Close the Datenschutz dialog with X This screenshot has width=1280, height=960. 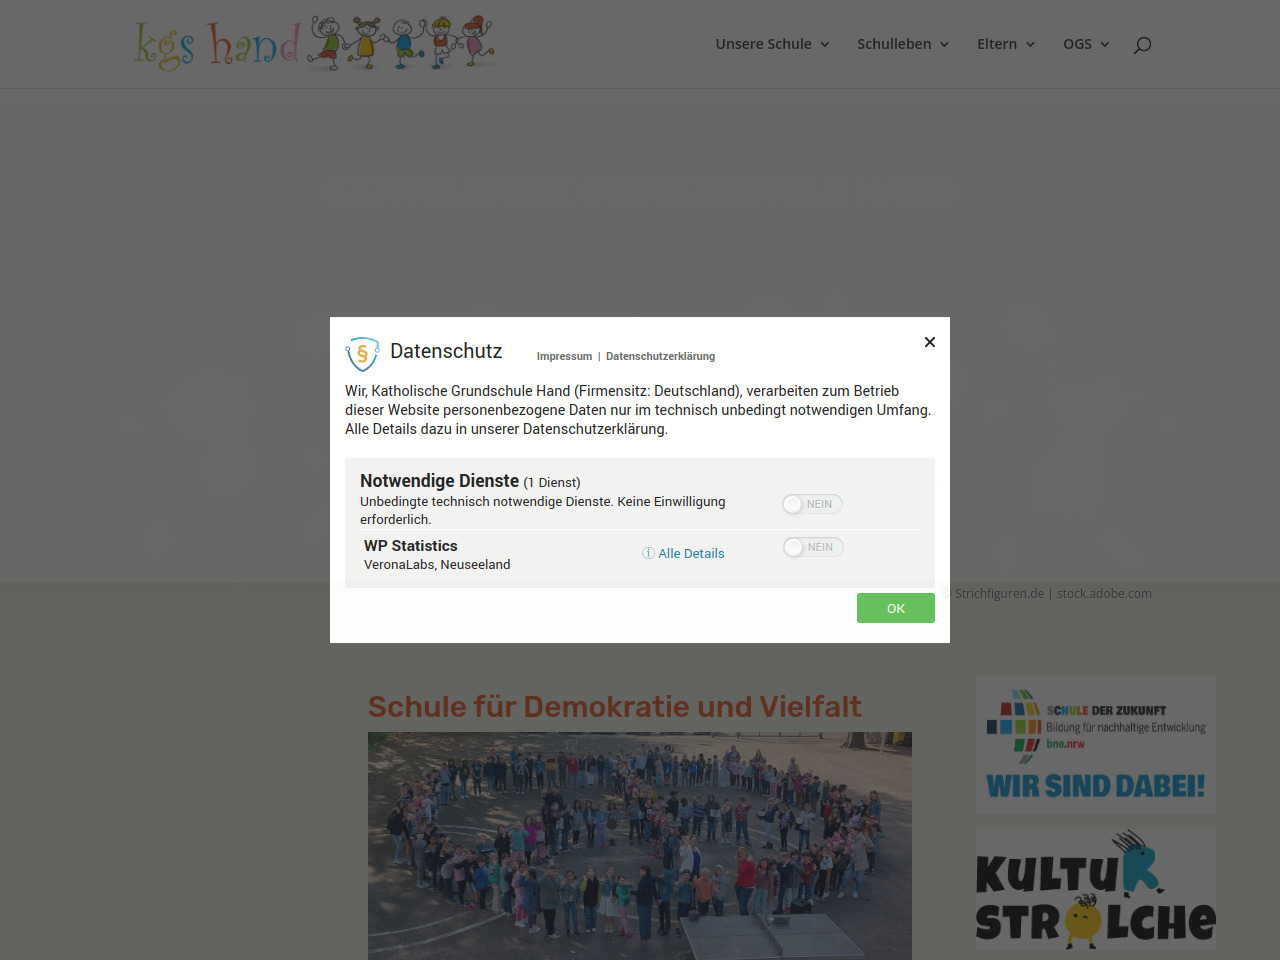click(930, 342)
